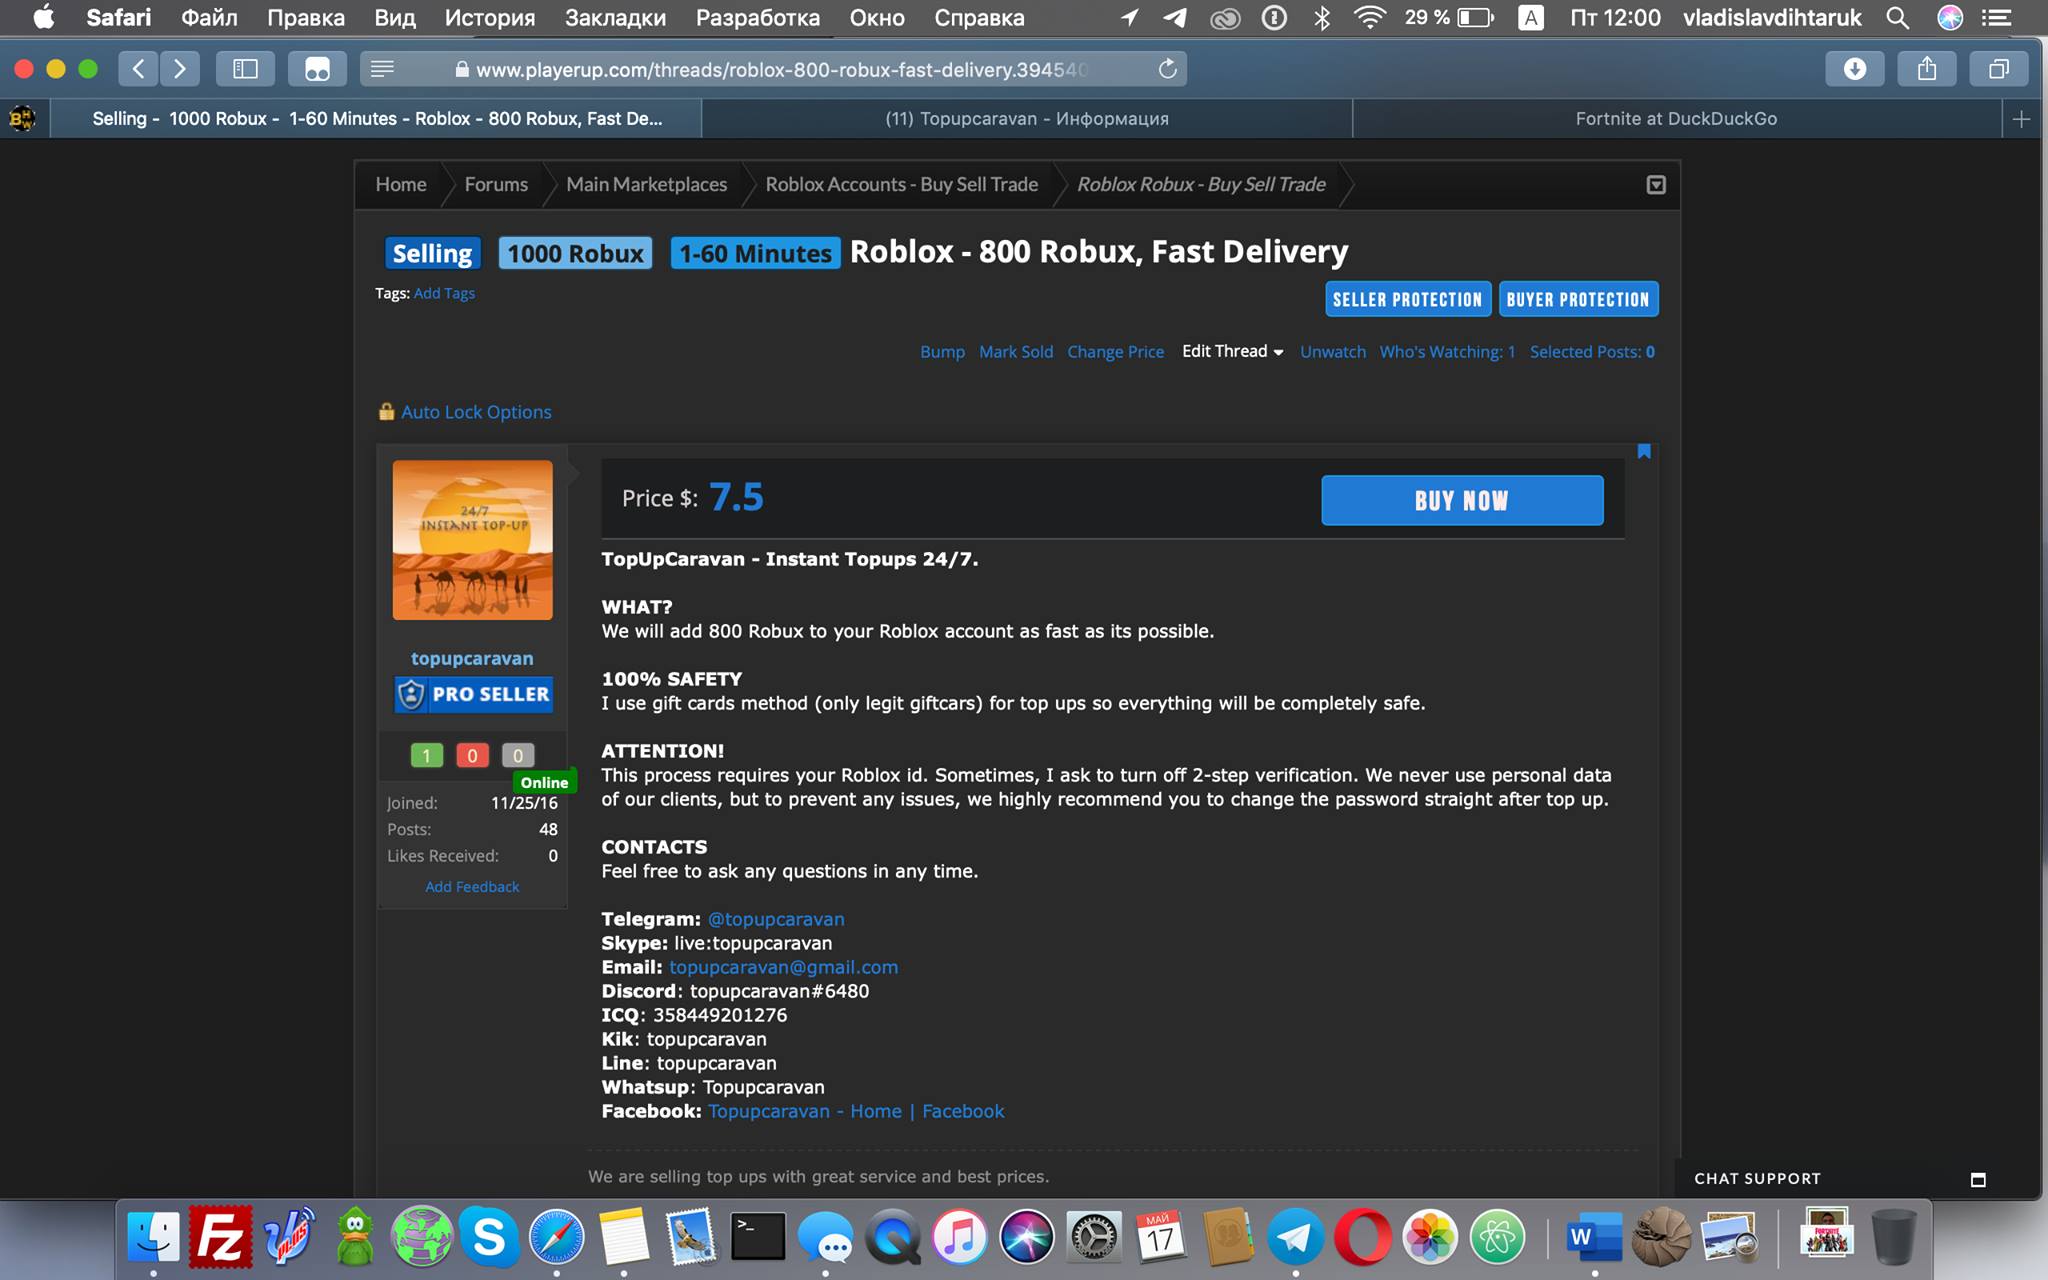This screenshot has height=1280, width=2048.
Task: Launch Skype from the dock
Action: point(489,1237)
